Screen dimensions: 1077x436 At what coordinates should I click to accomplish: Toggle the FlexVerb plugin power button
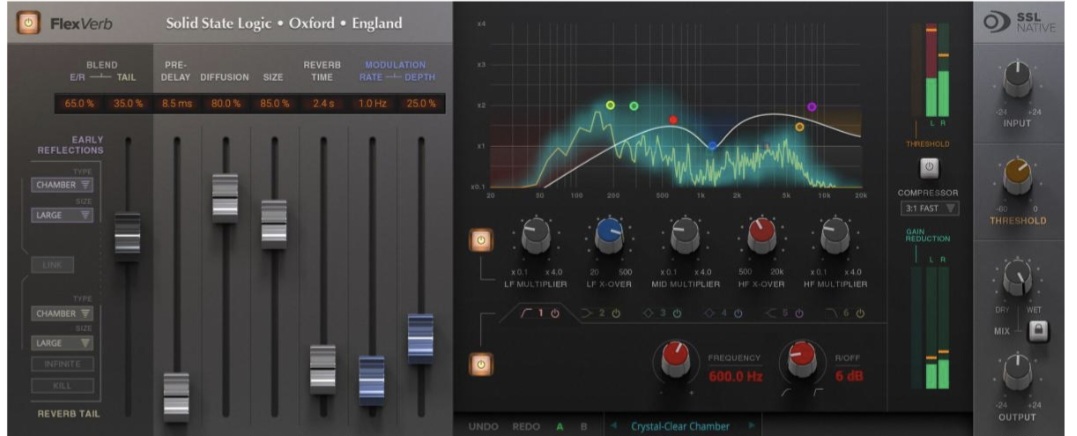28,23
